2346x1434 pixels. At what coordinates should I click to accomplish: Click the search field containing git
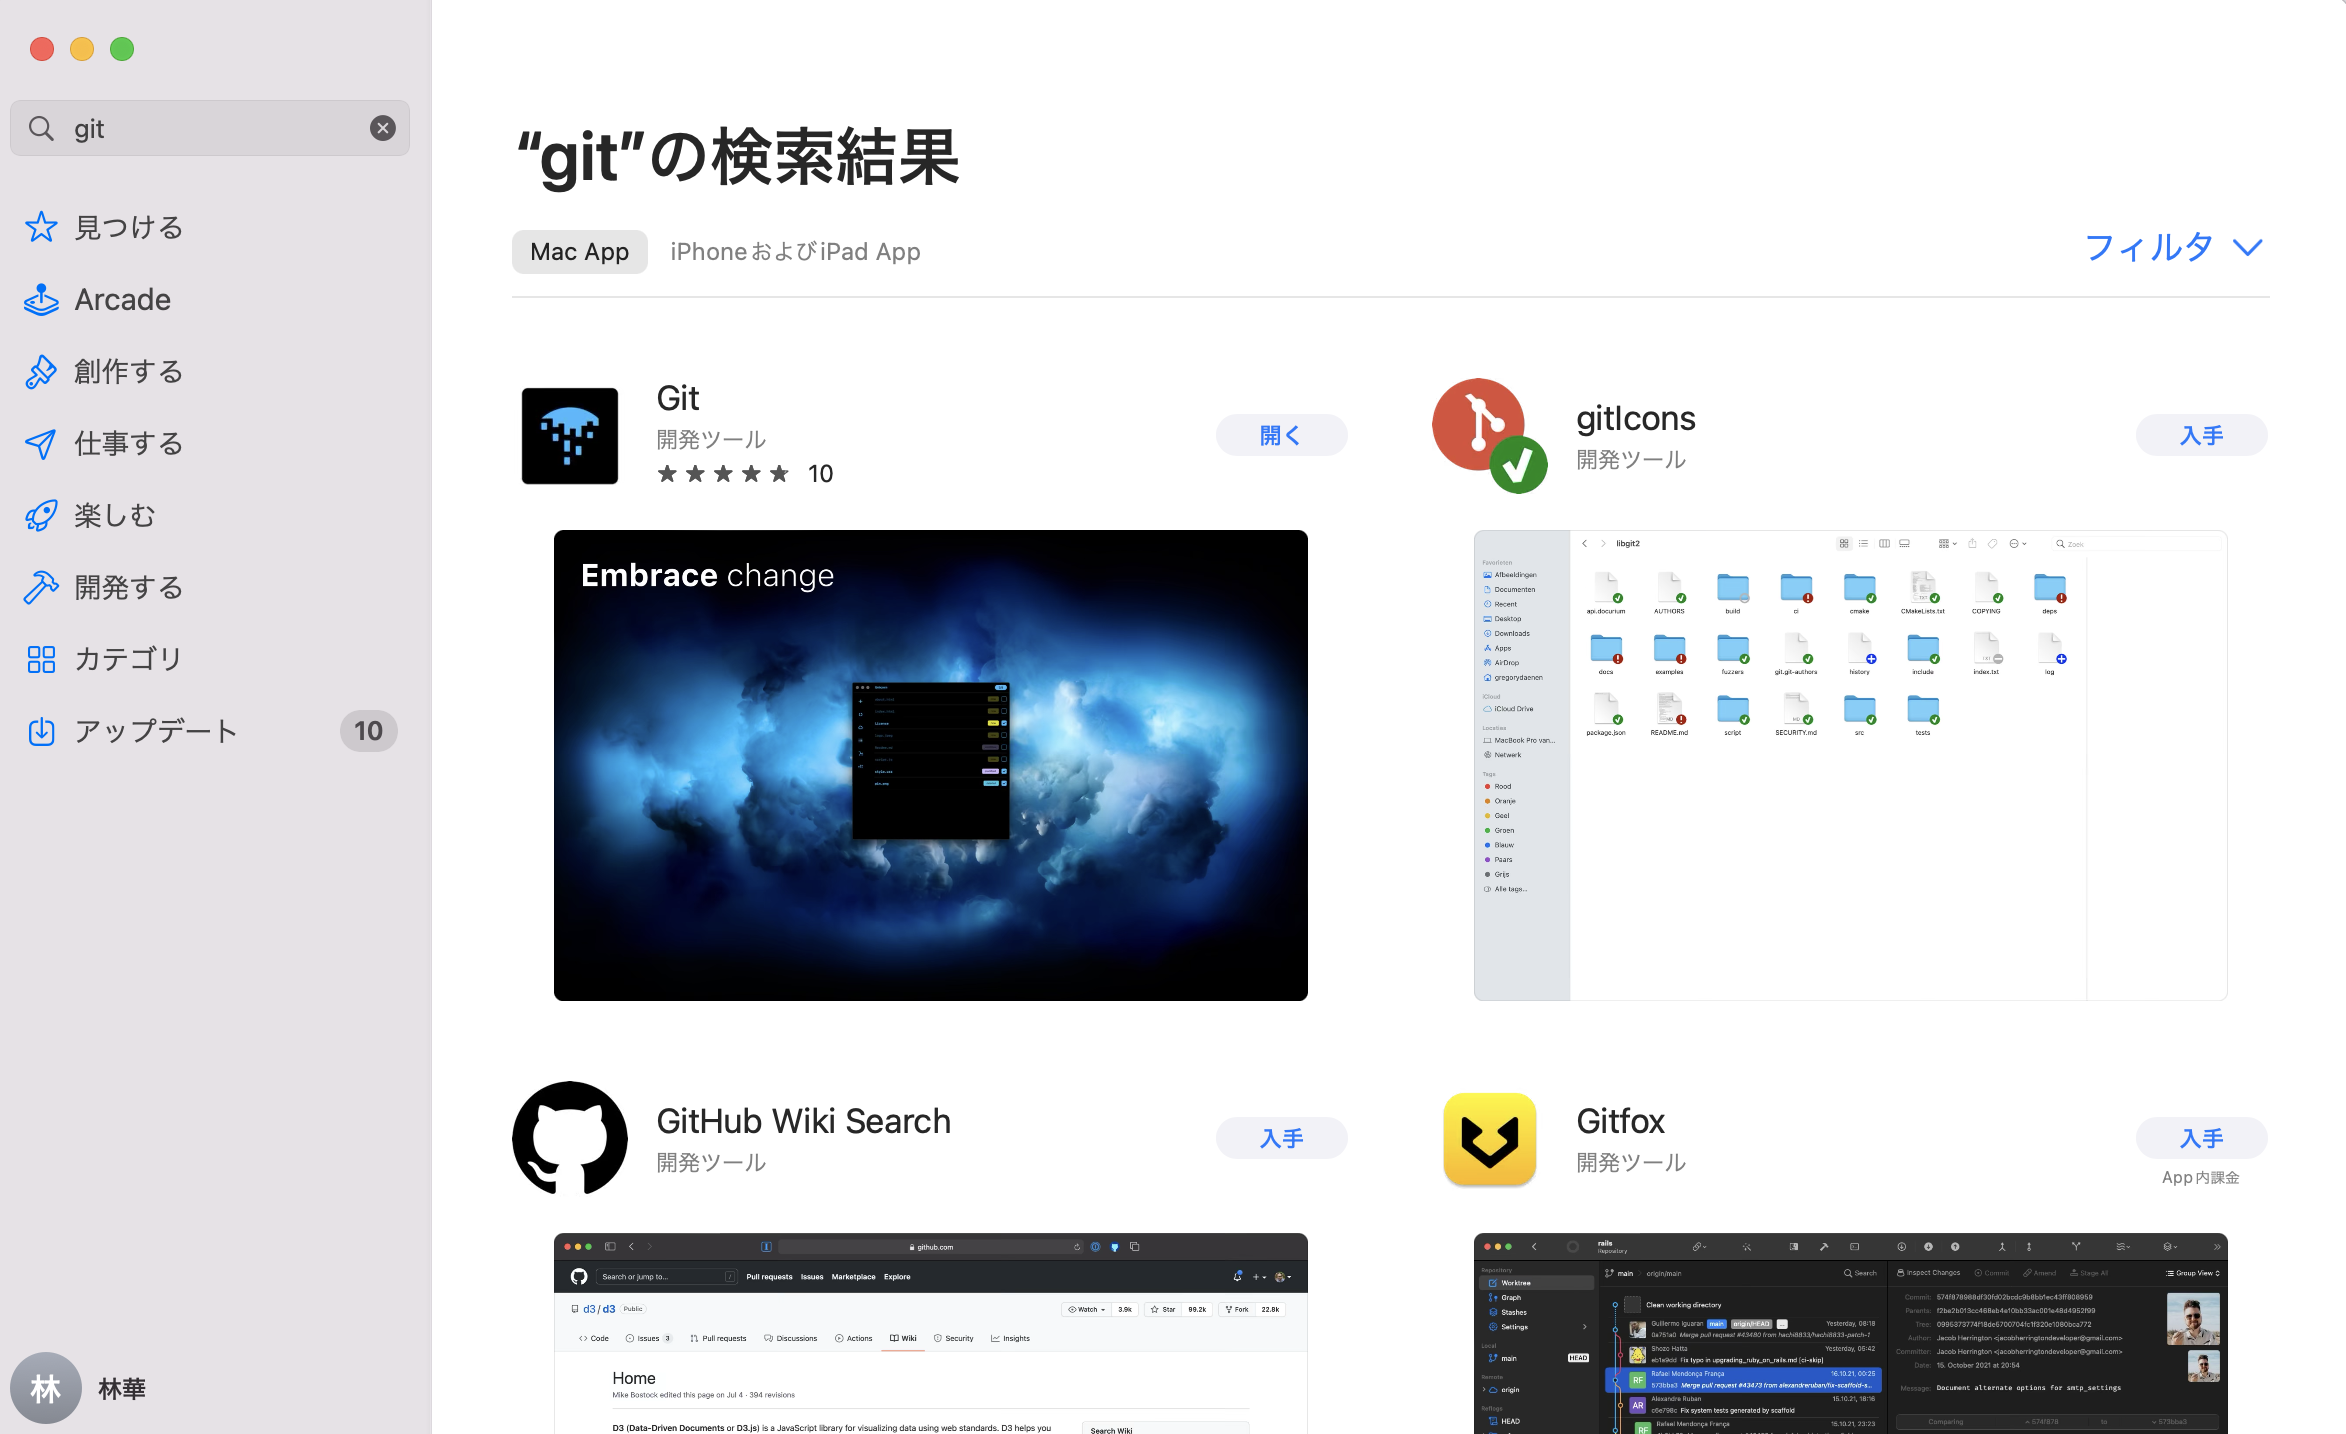(210, 128)
